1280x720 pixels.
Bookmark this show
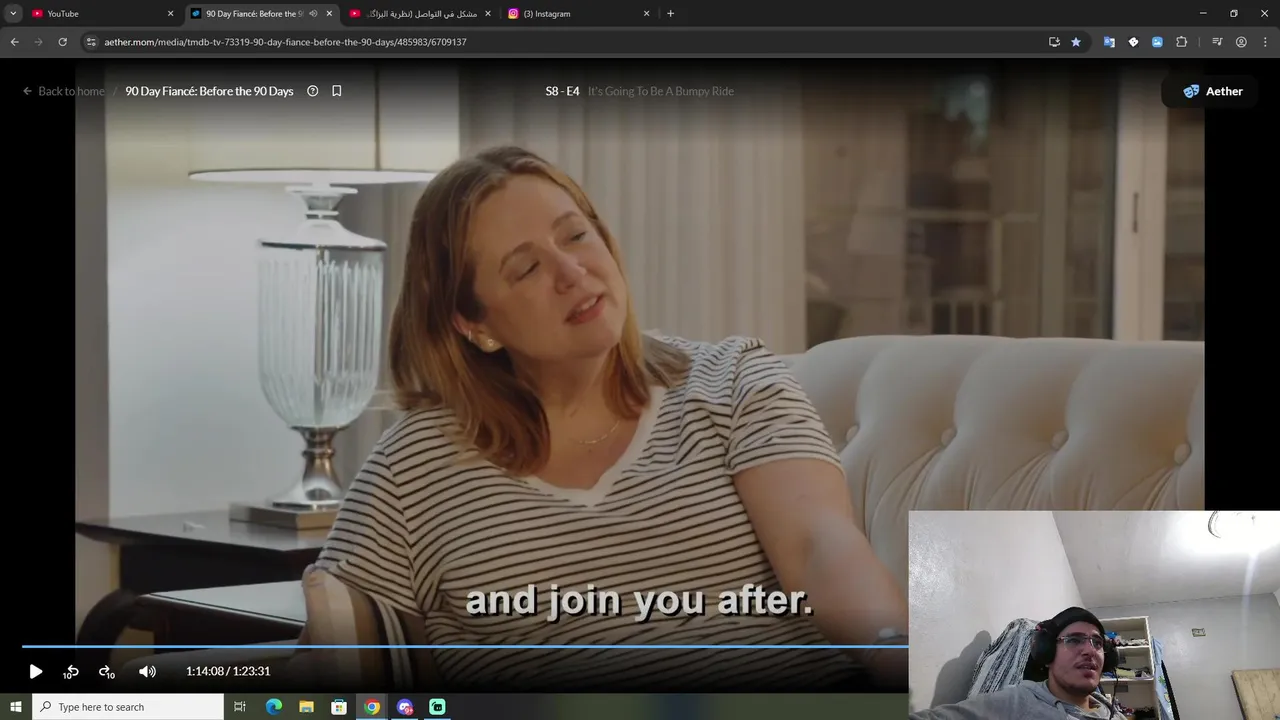337,91
